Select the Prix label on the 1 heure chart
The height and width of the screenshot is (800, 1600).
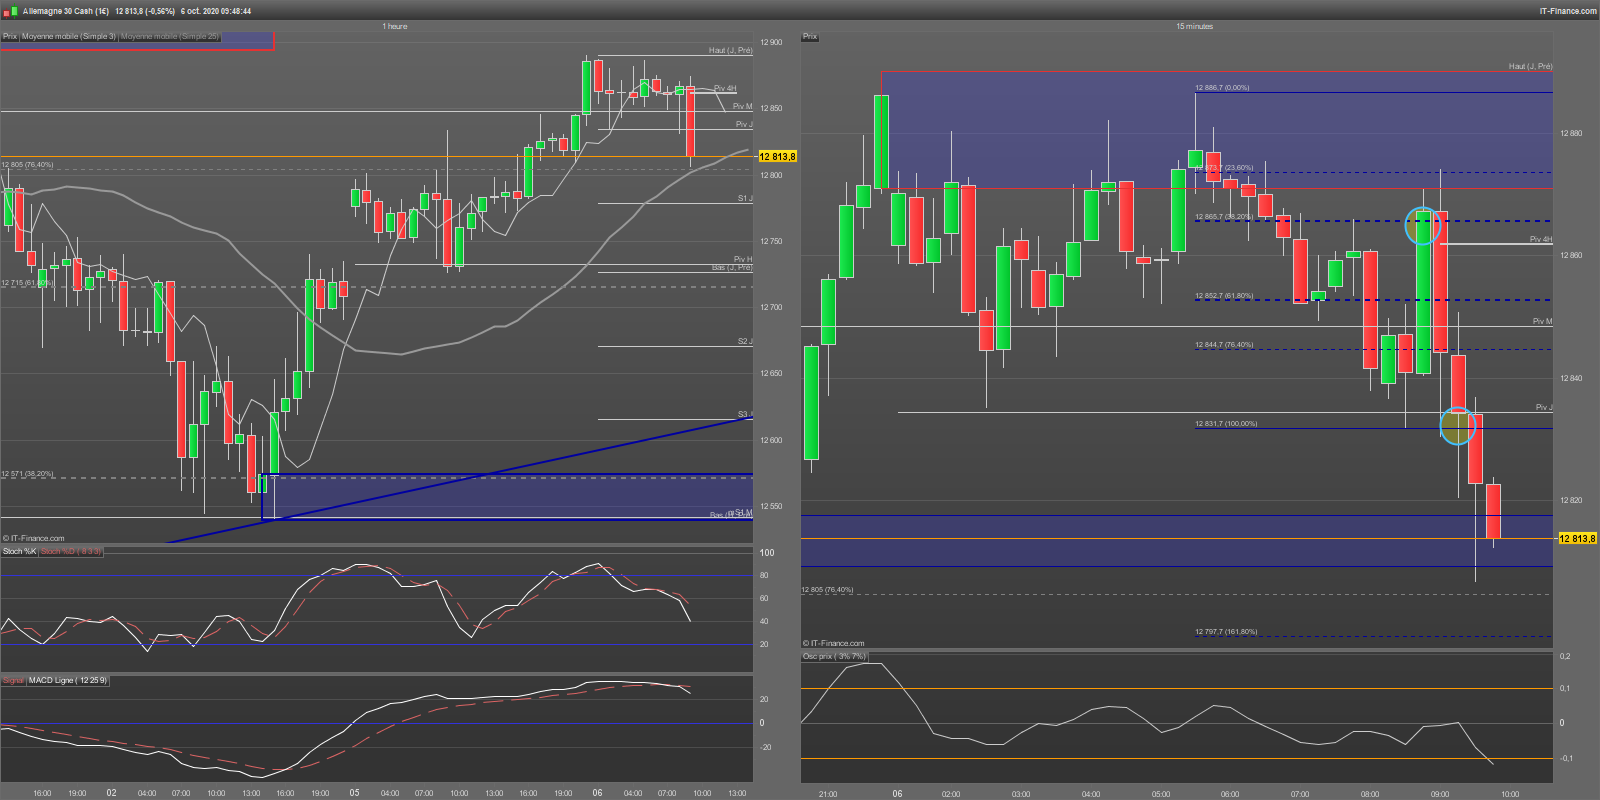[10, 36]
